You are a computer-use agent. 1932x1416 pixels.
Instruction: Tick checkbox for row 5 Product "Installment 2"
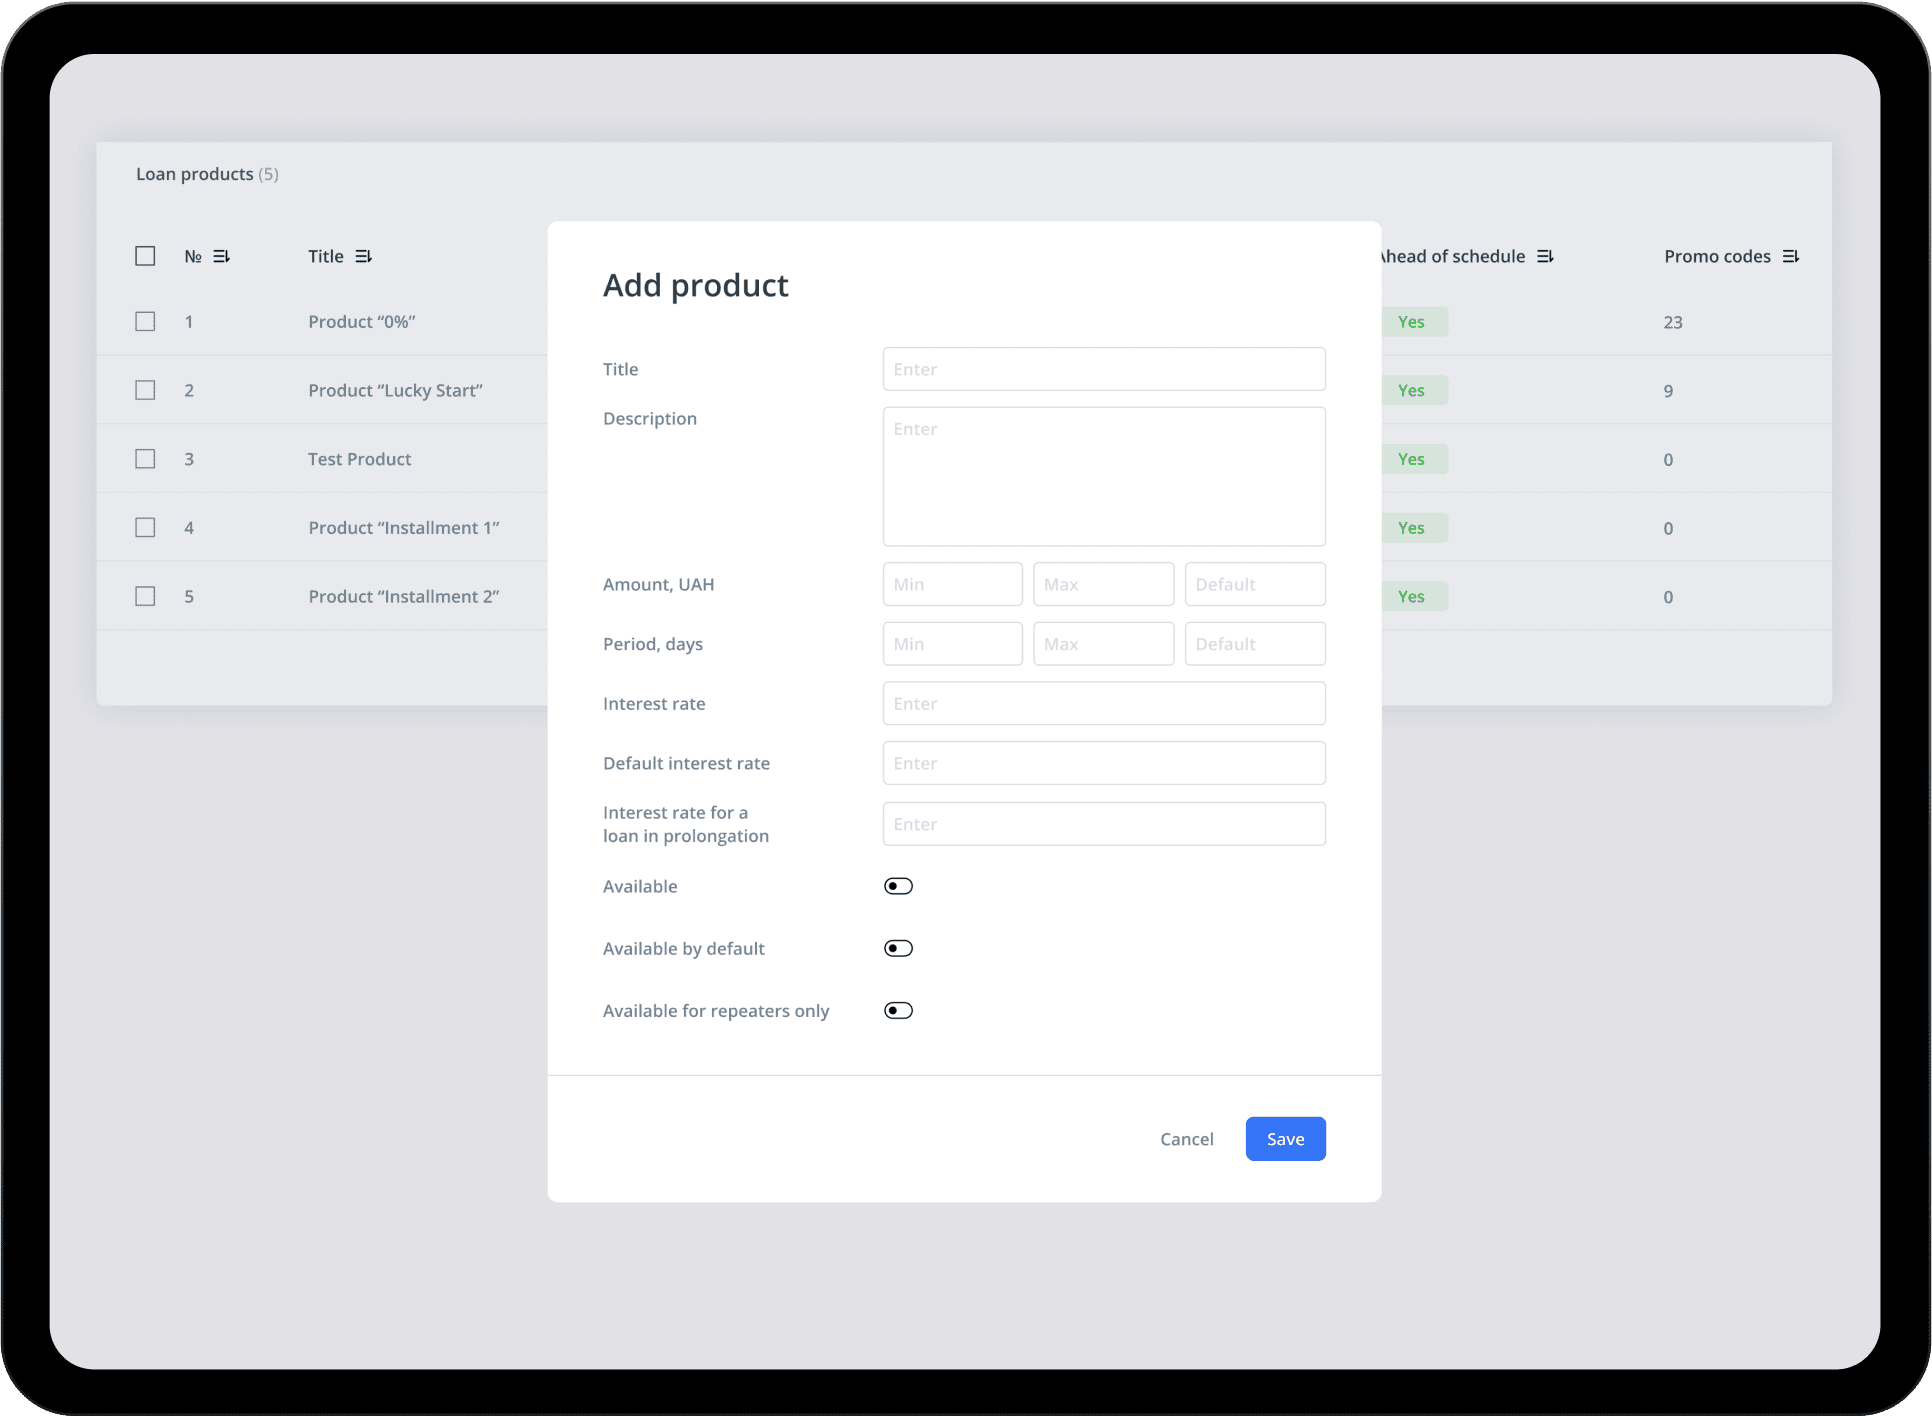coord(145,596)
